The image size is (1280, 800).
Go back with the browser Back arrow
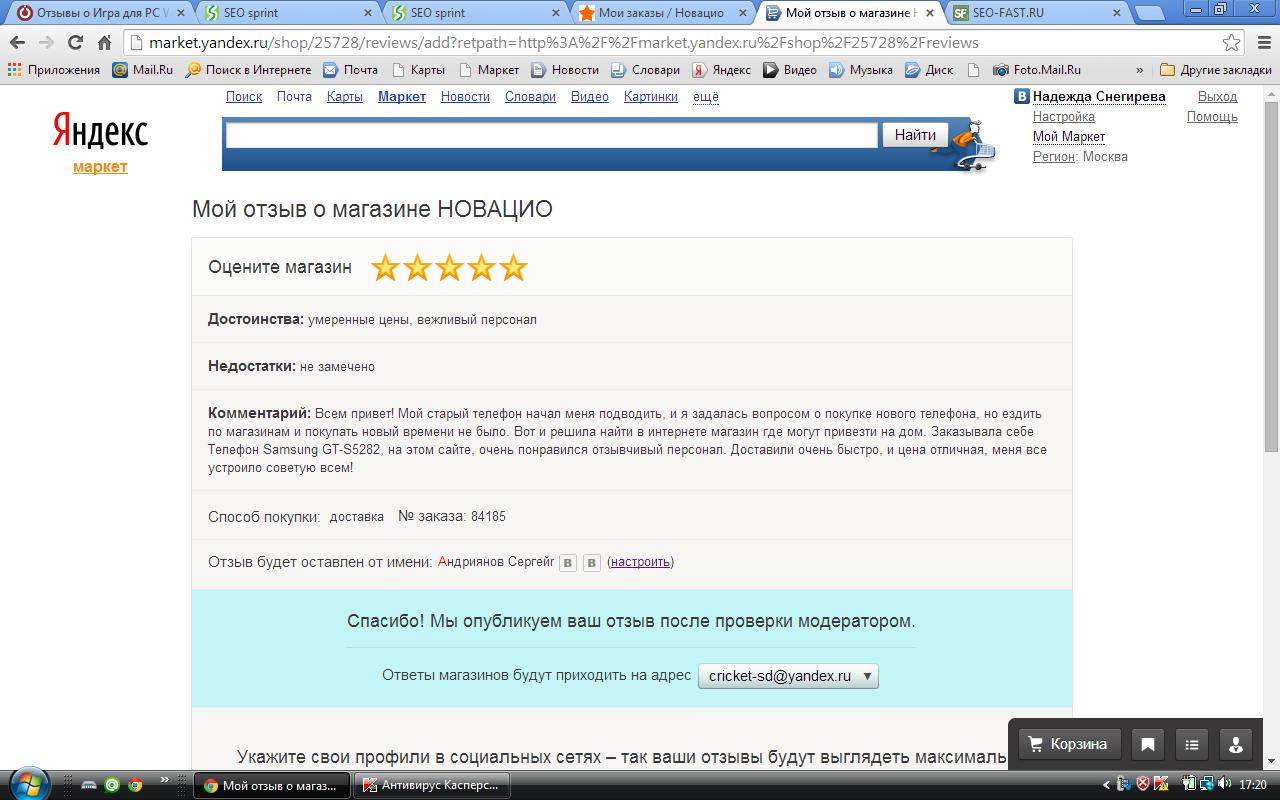point(17,43)
